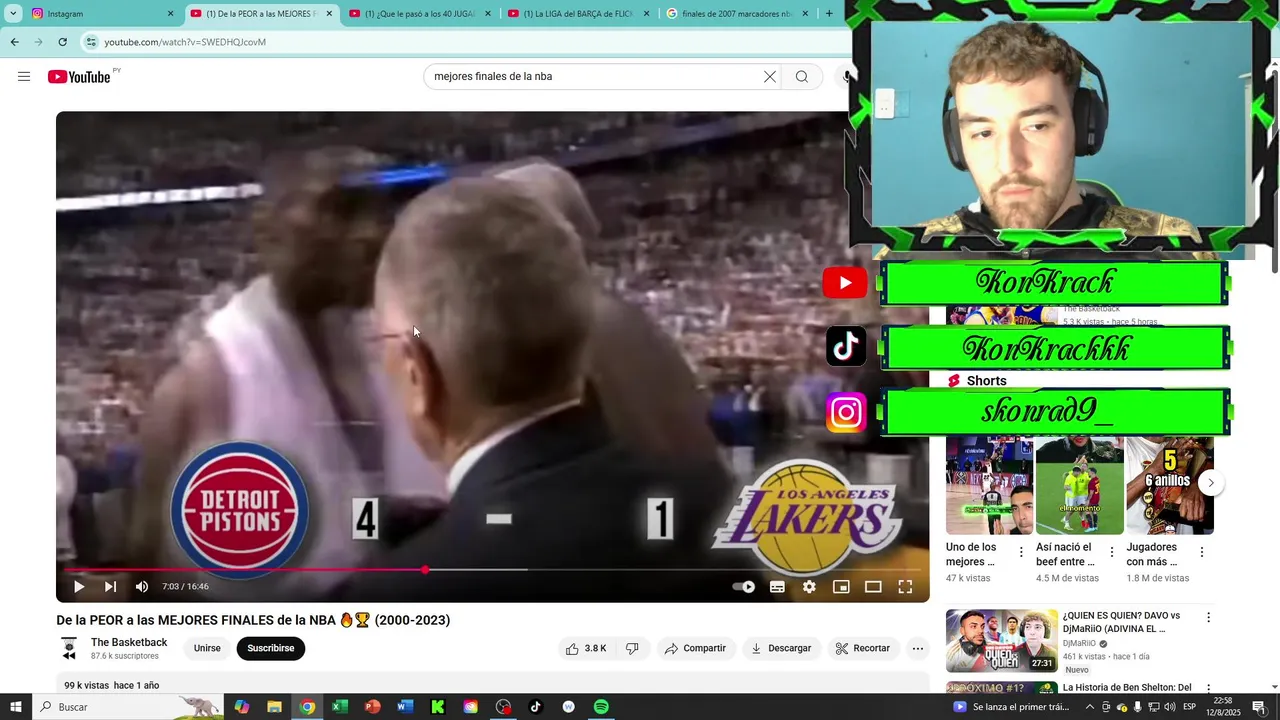Open the 'Jugadores con más' Short thumbnail

pos(1170,485)
